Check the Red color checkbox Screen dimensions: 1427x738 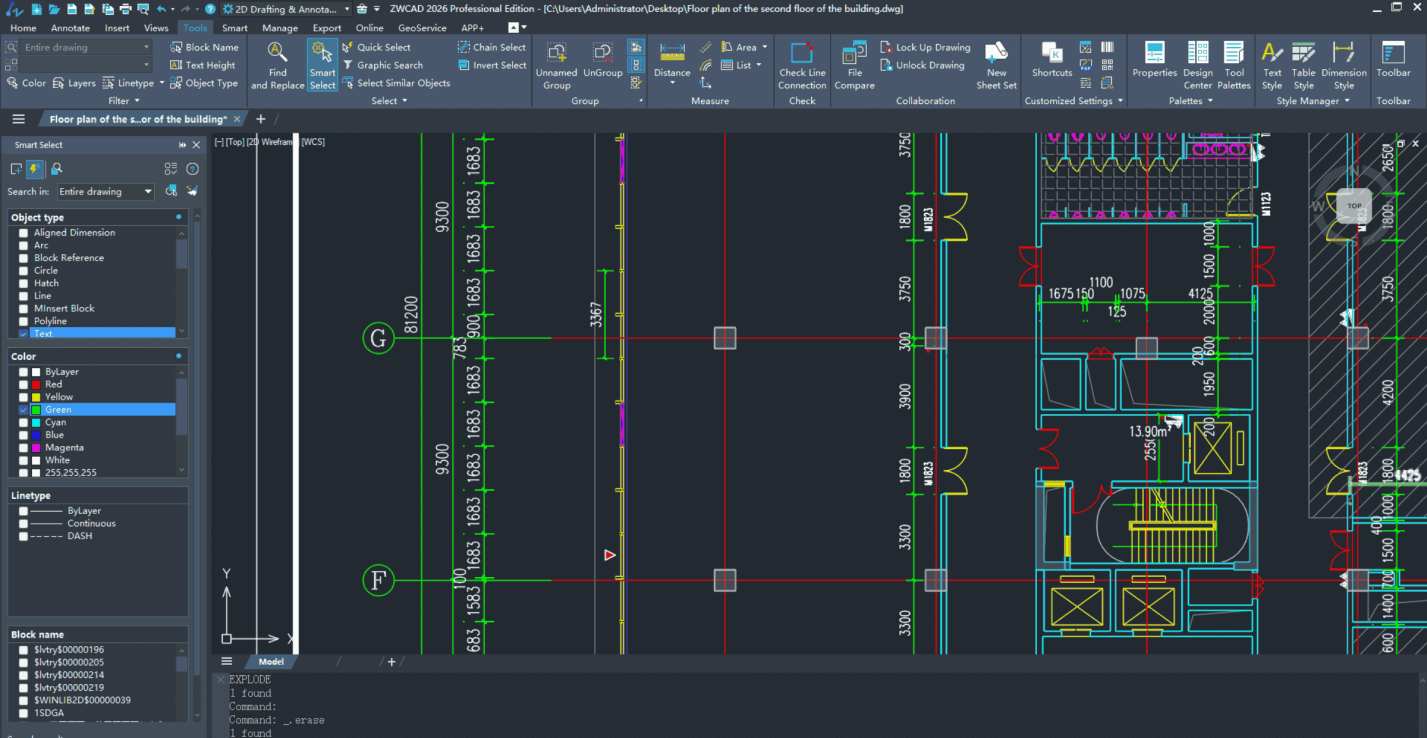[24, 384]
